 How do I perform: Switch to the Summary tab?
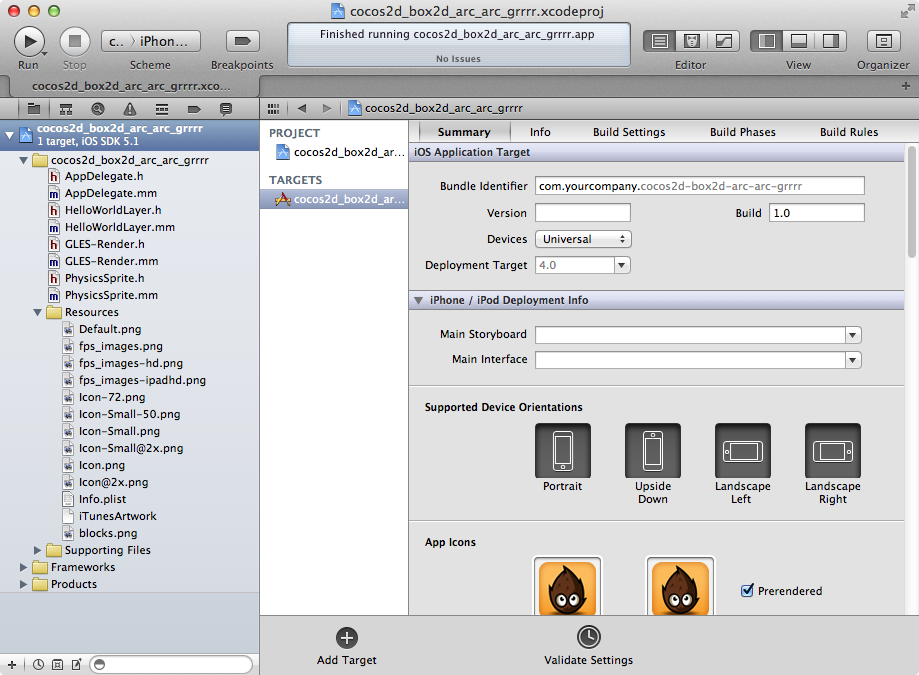(x=464, y=132)
